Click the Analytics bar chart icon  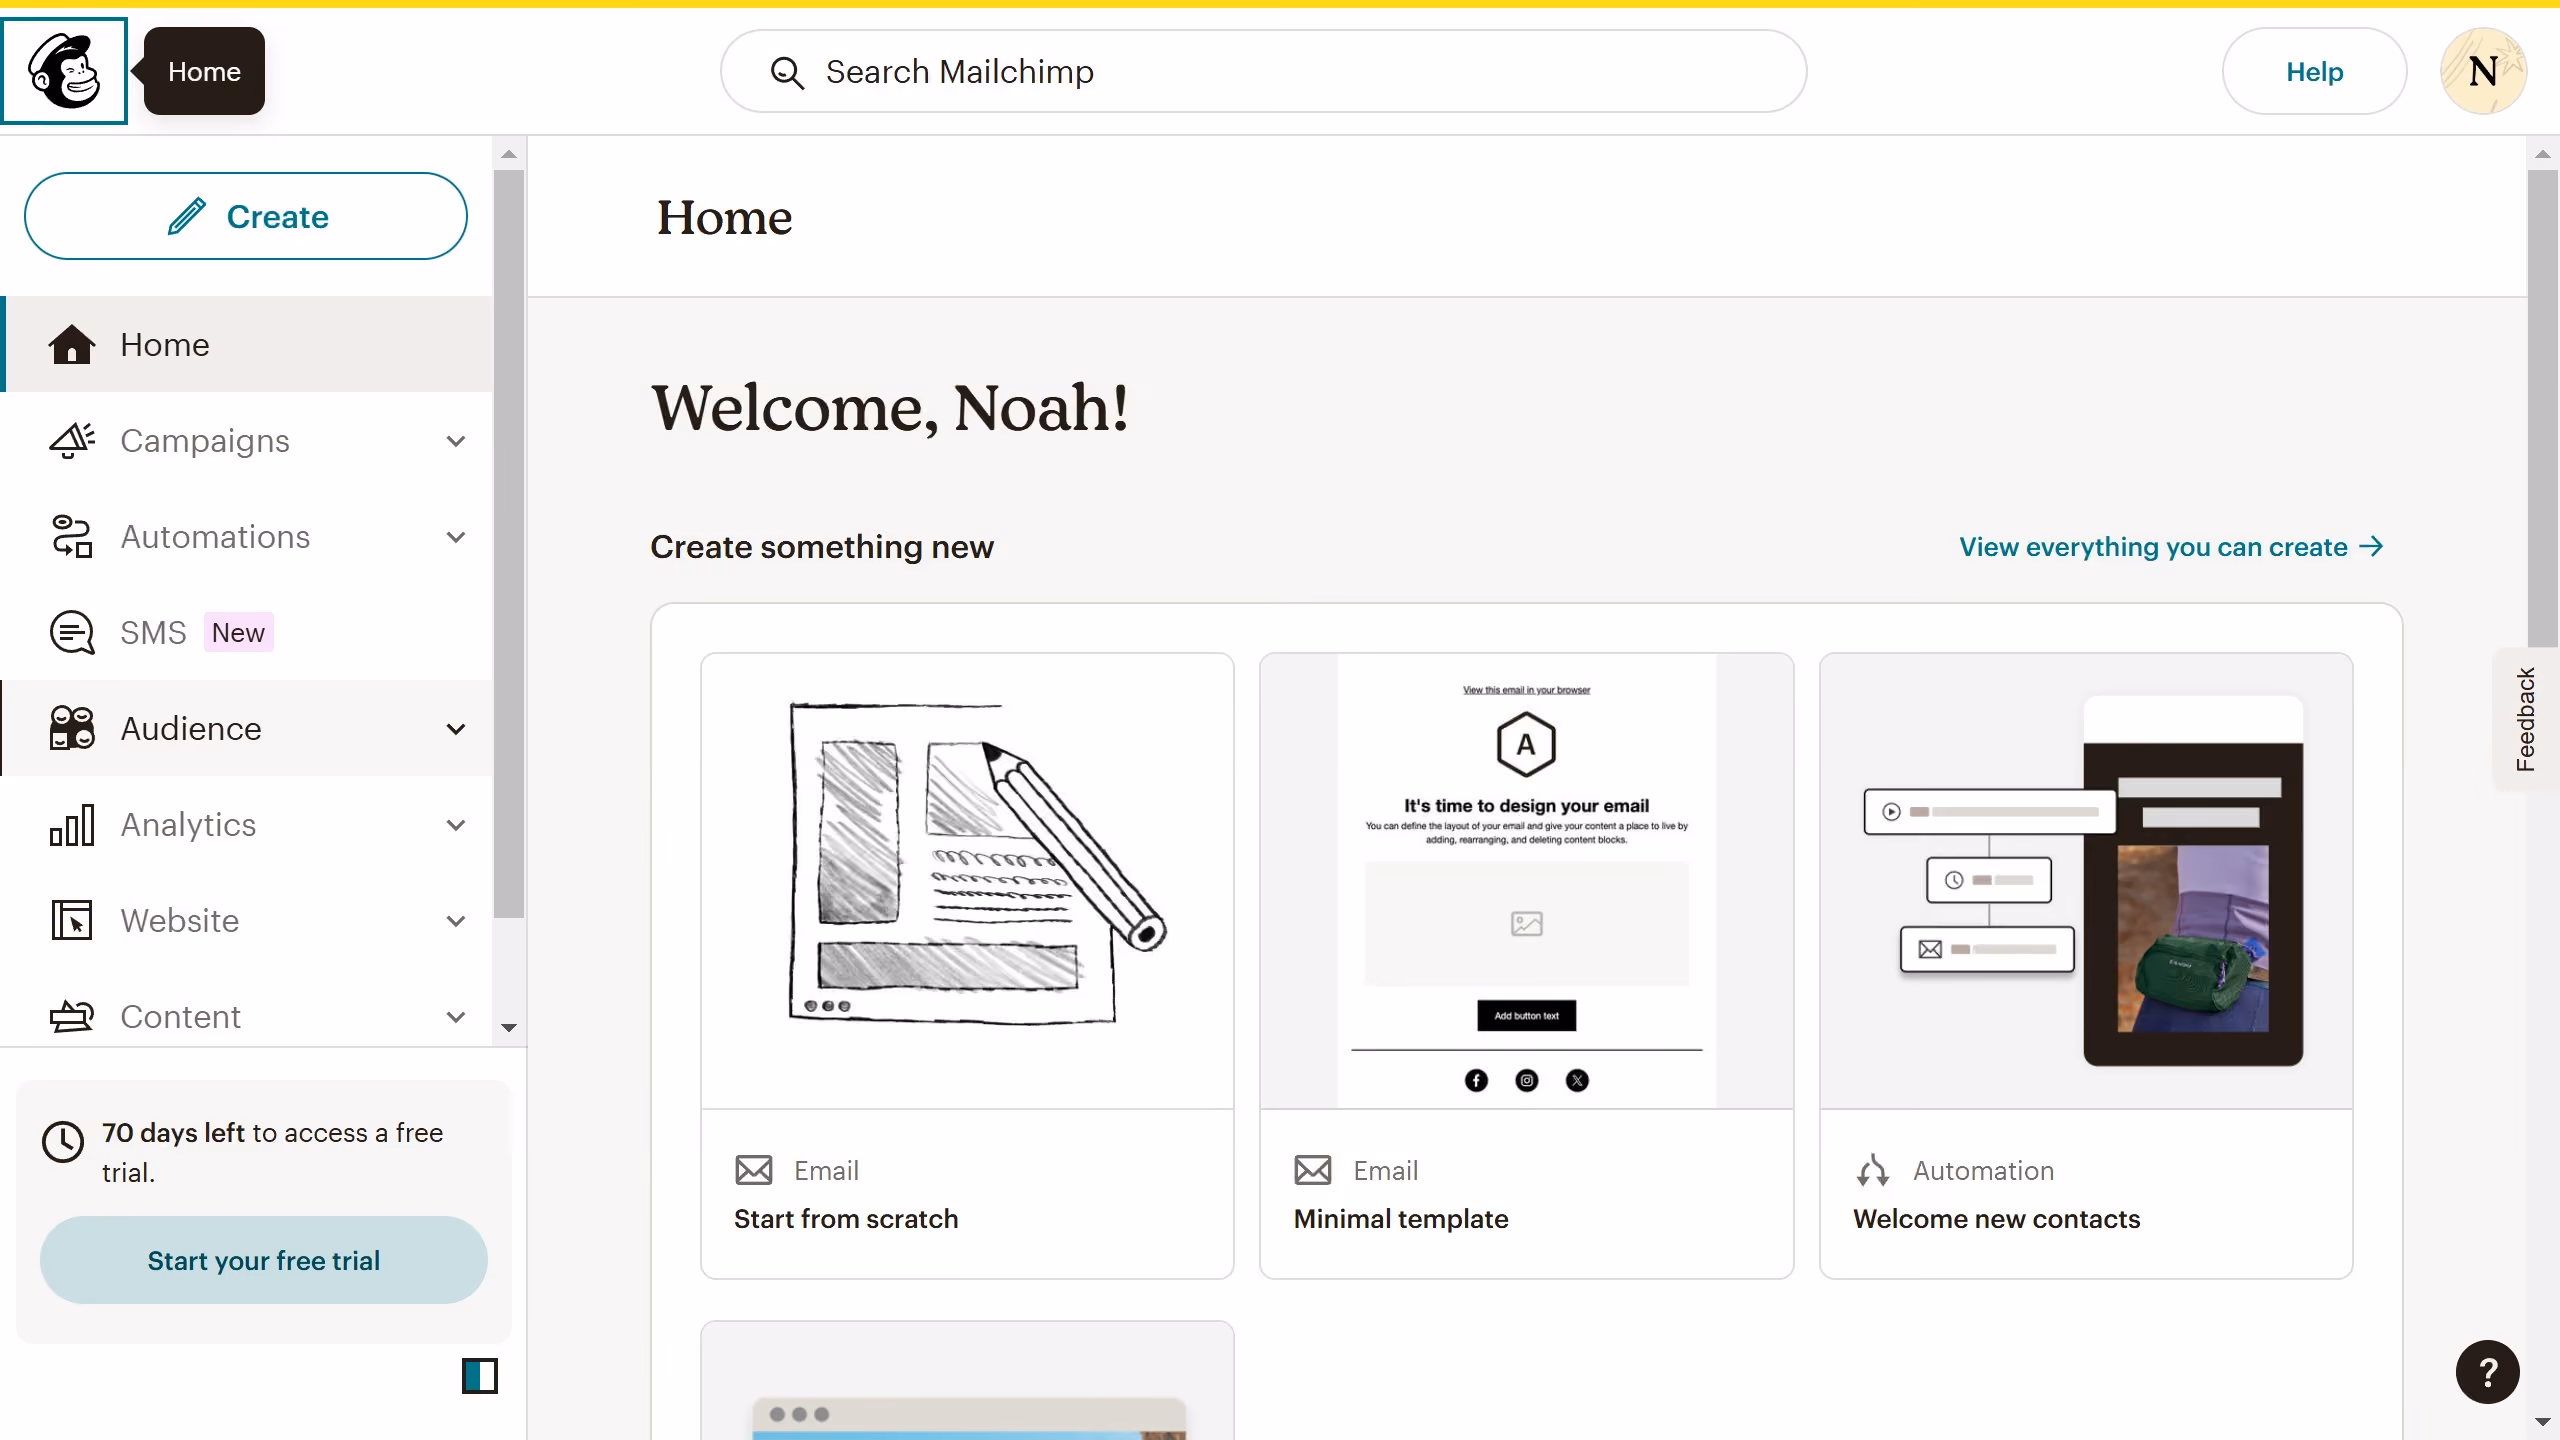click(72, 825)
